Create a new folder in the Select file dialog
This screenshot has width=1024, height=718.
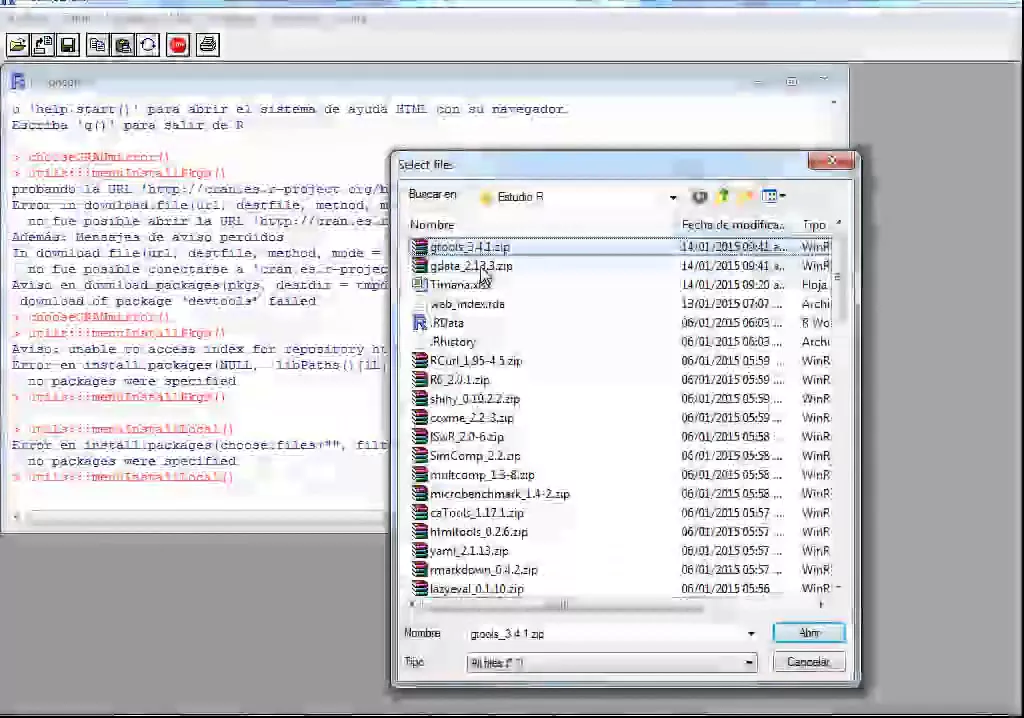coord(746,196)
